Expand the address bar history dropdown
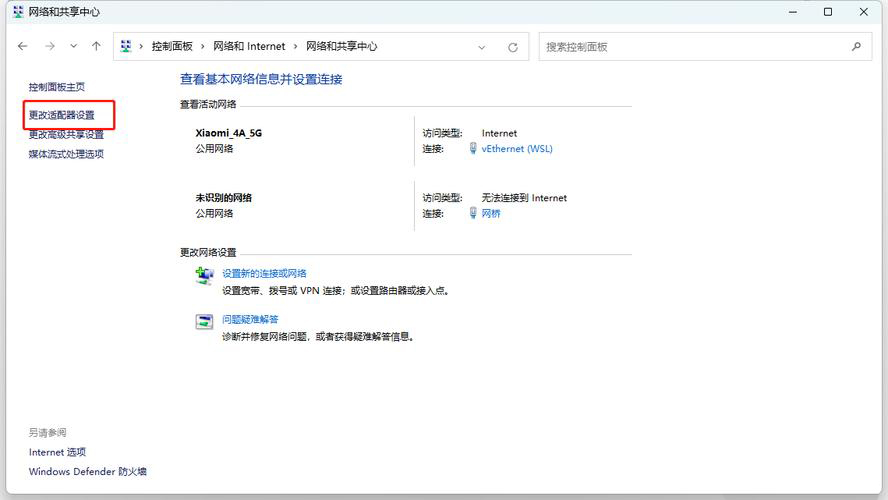The width and height of the screenshot is (888, 500). point(482,47)
